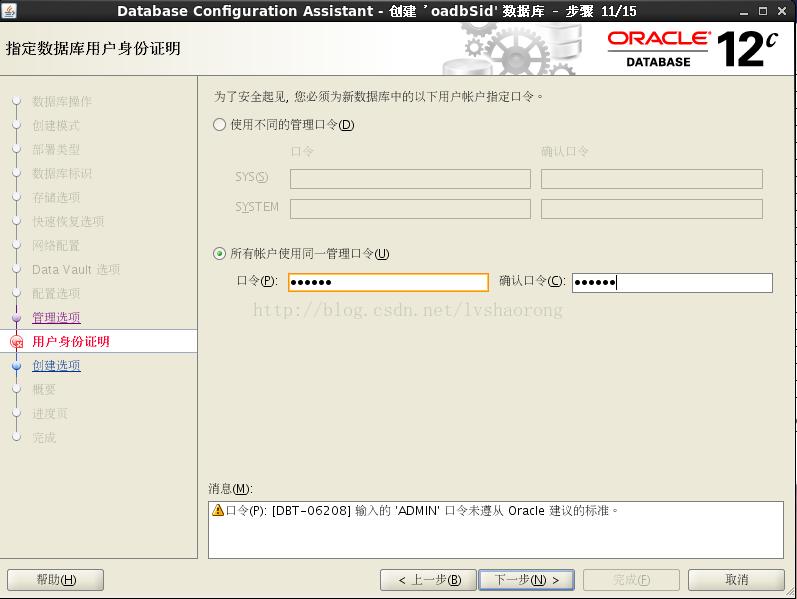Click the DBT-06208 warning message text

click(x=422, y=511)
